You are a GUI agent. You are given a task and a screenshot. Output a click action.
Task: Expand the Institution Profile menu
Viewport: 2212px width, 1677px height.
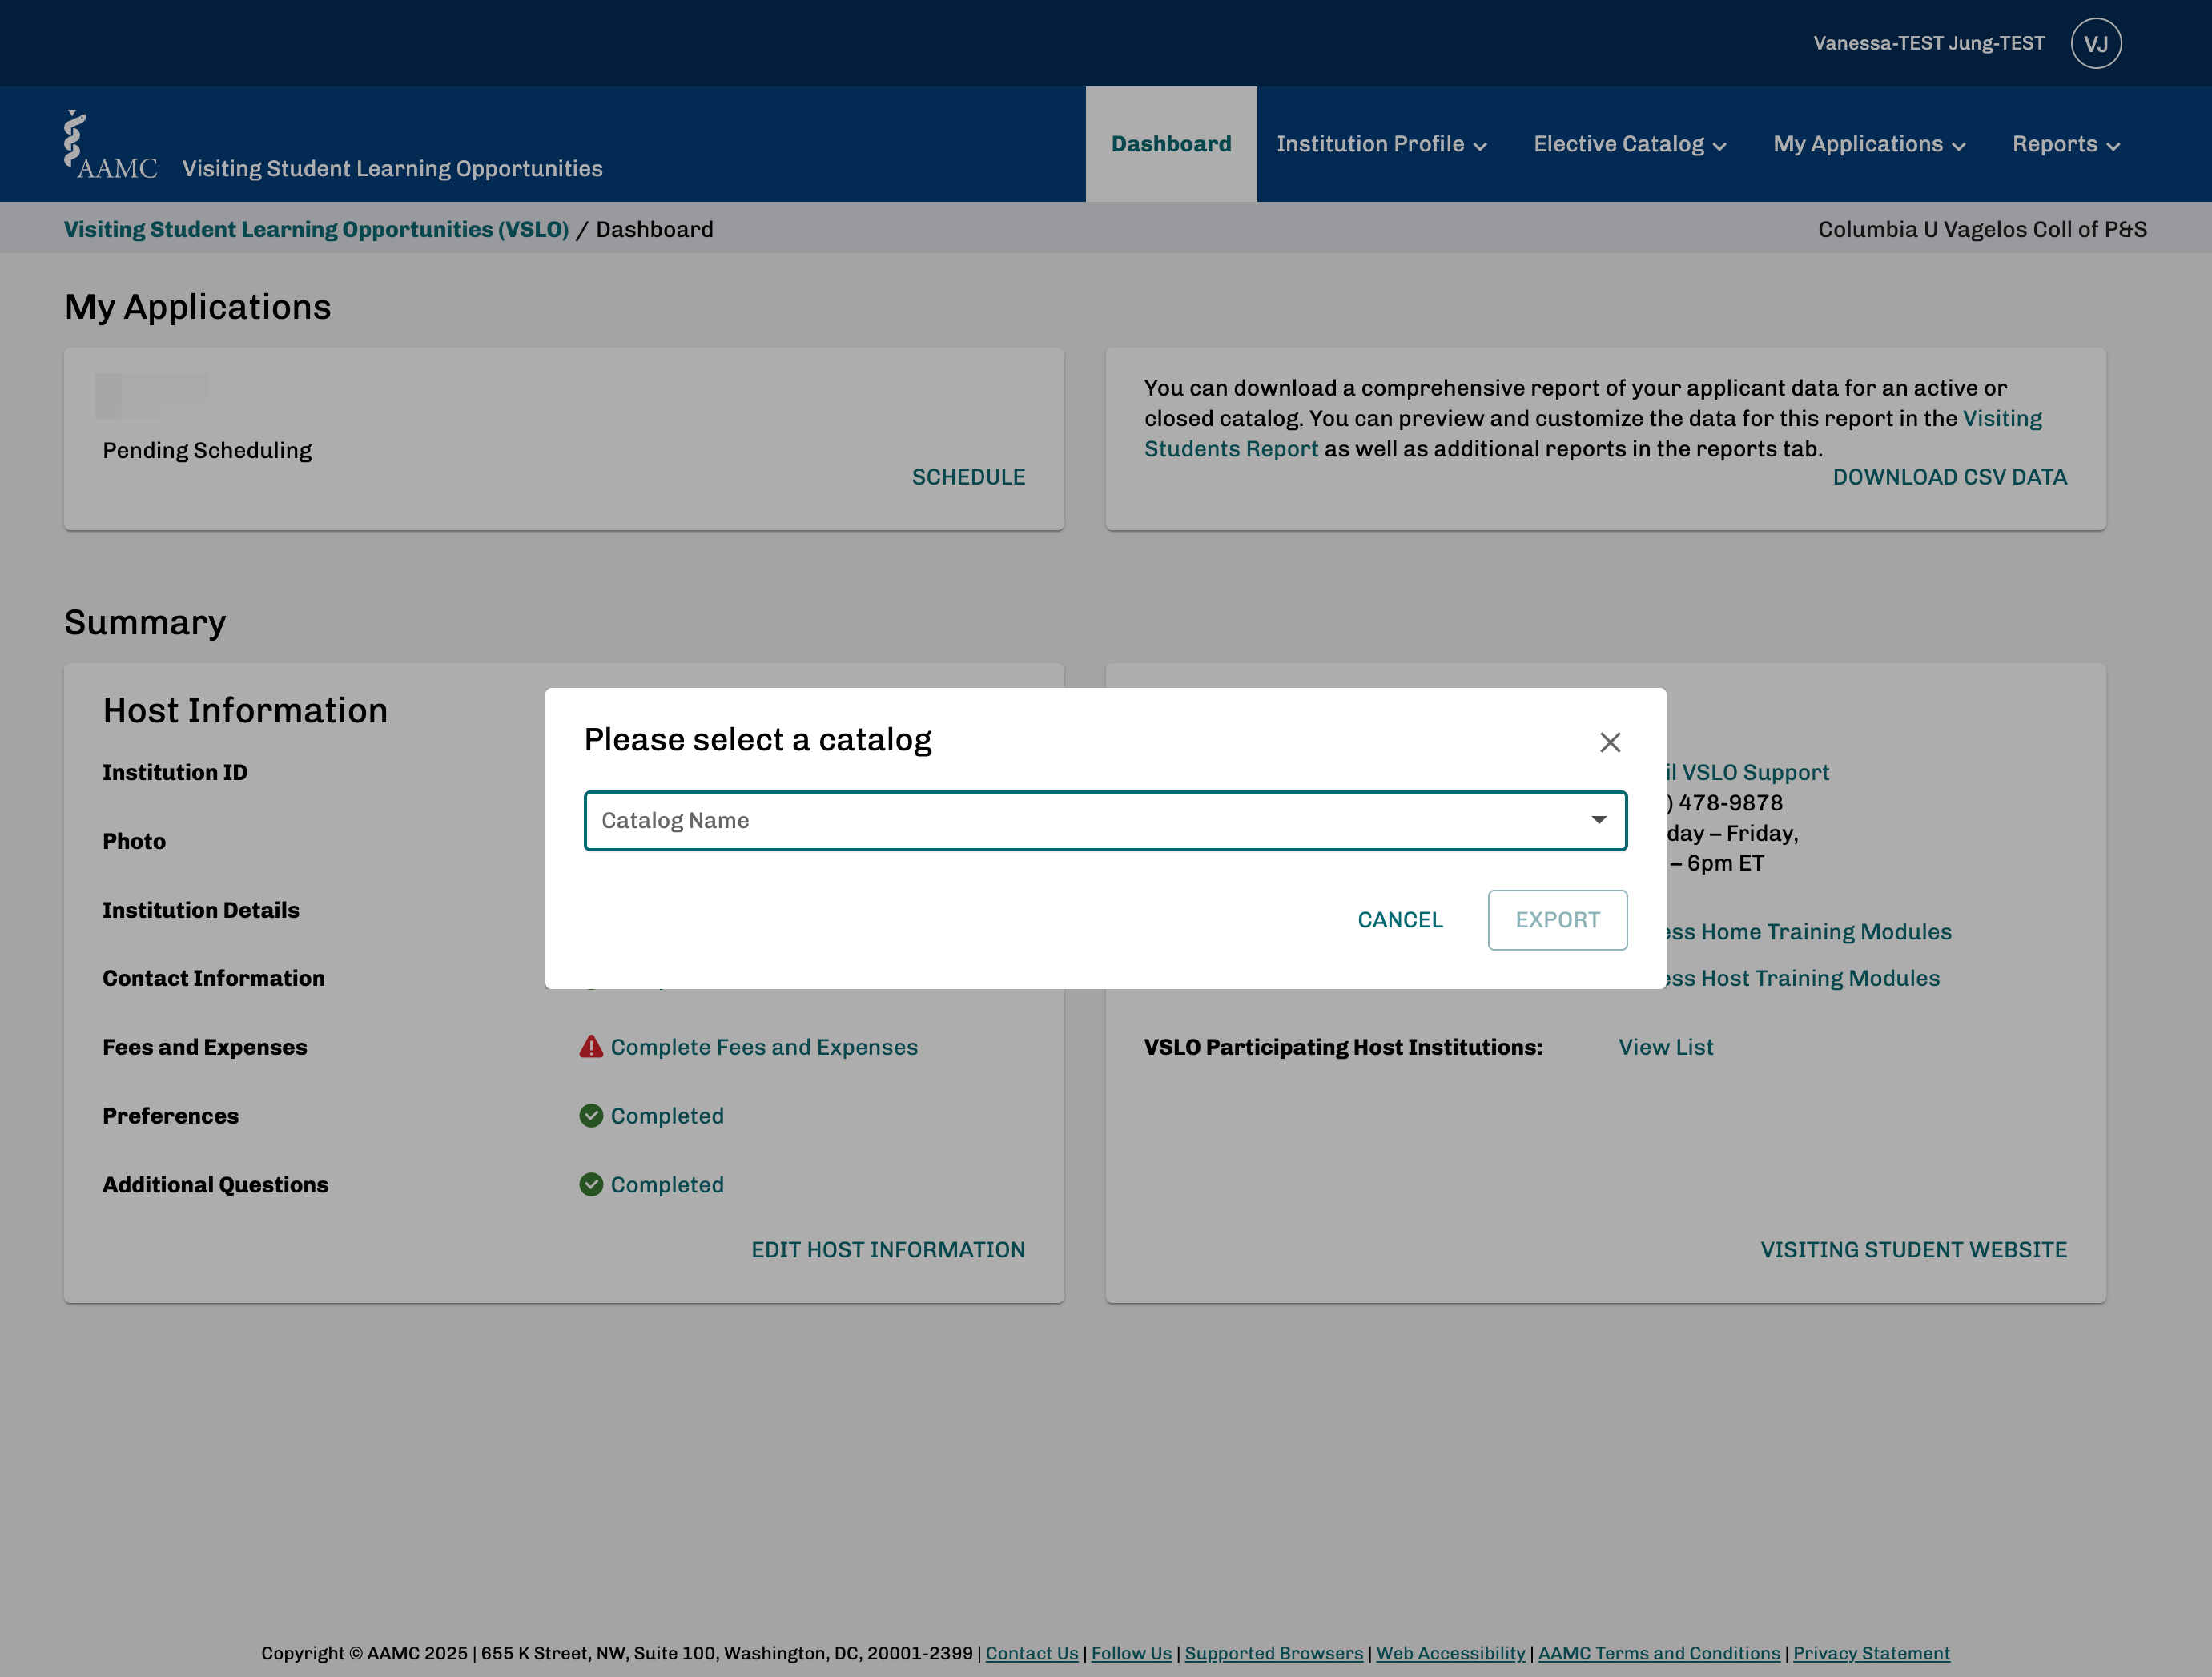pos(1381,144)
